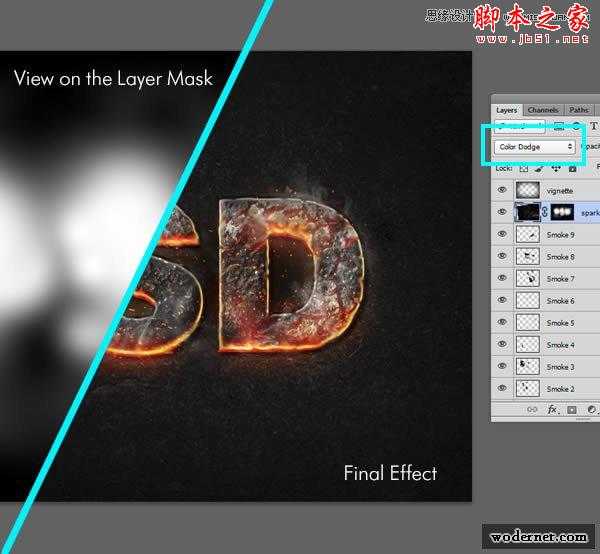Select the sparks layer image thumbnail

pos(528,212)
